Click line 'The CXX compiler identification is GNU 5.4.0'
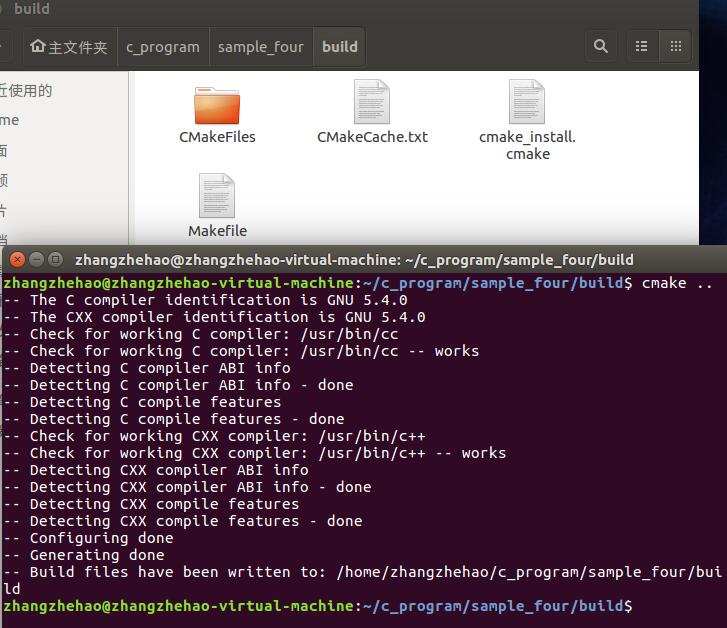Viewport: 727px width, 628px height. (214, 317)
